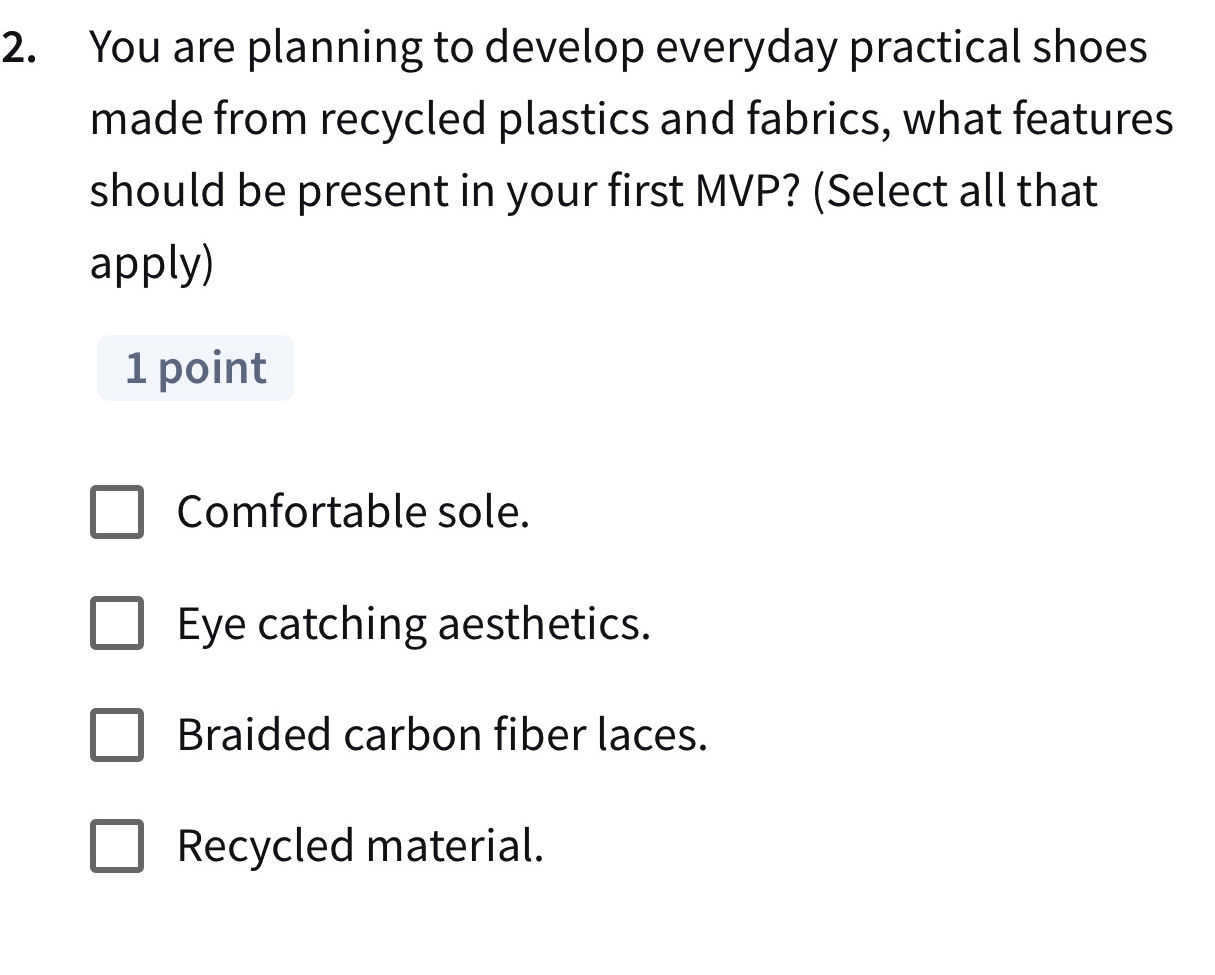Click the "Comfortable sole." answer label
Image resolution: width=1215 pixels, height=975 pixels.
[353, 513]
